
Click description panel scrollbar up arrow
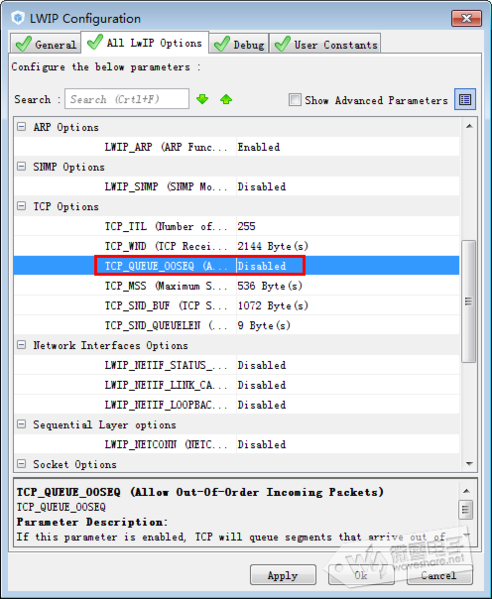pos(466,491)
